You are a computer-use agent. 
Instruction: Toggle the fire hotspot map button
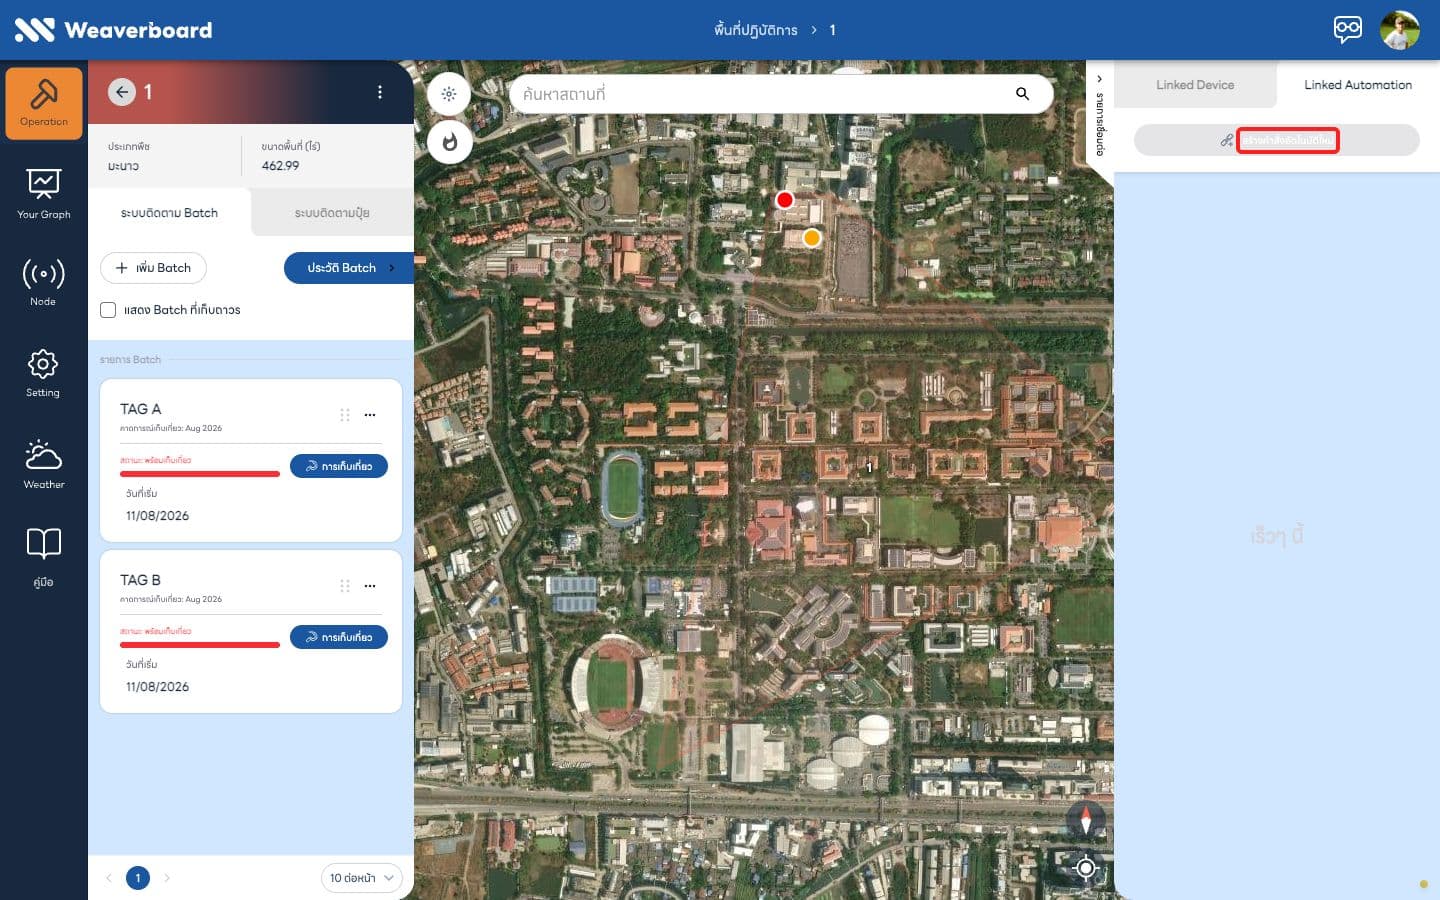(x=449, y=142)
